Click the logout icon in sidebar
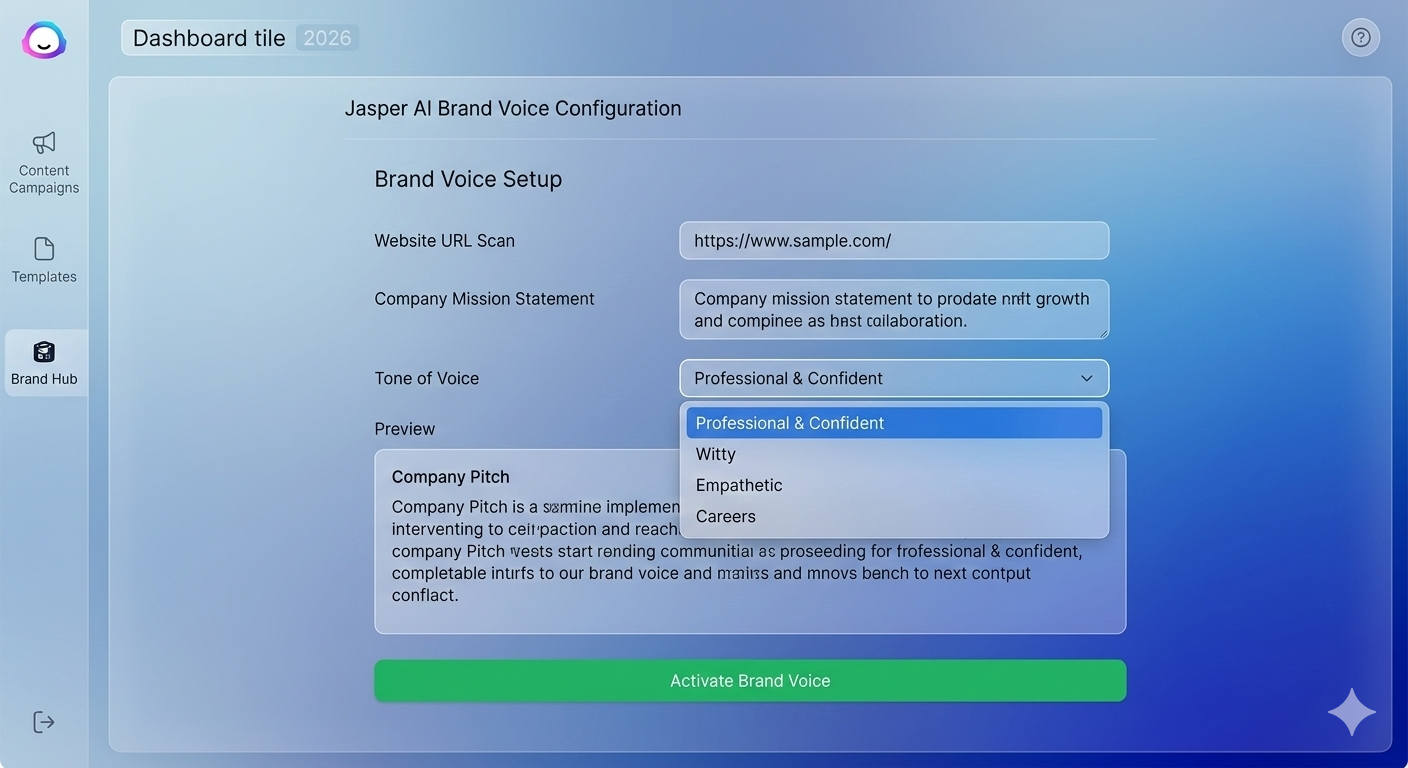1408x768 pixels. (44, 722)
